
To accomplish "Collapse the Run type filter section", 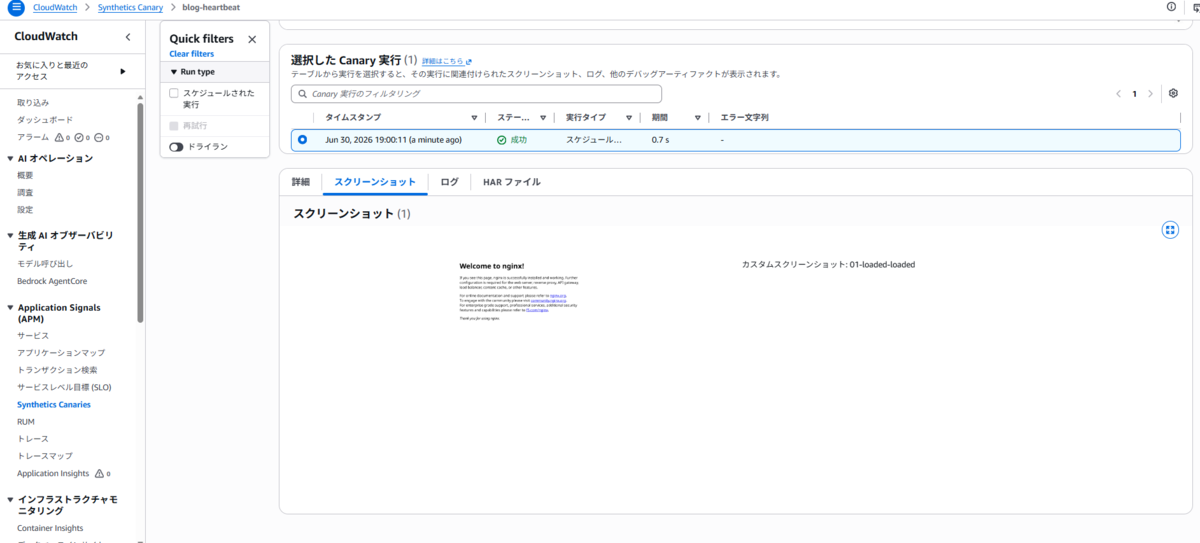I will [173, 72].
